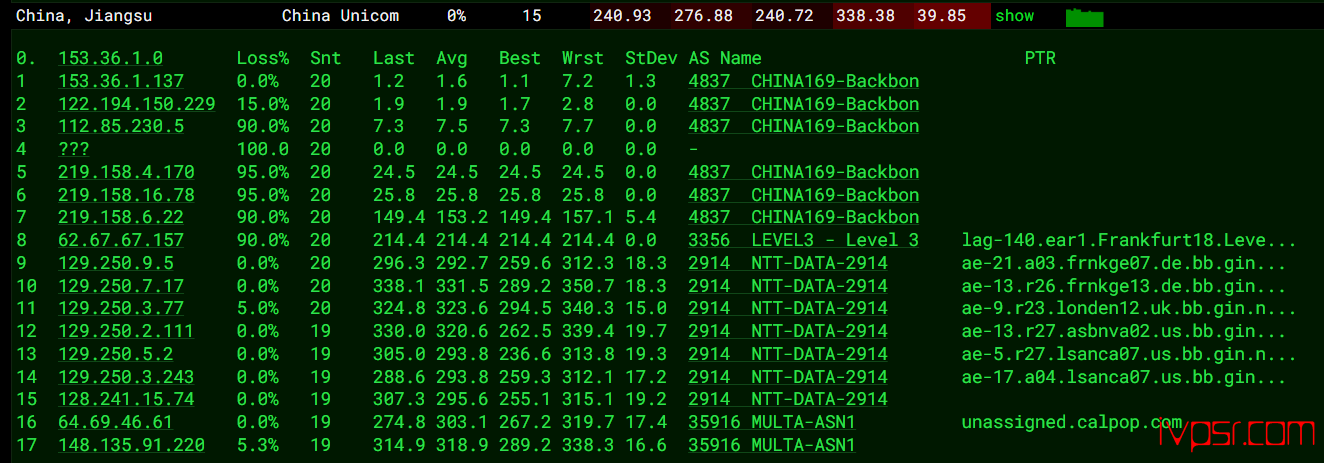1324x463 pixels.
Task: Click the 129.250.3.77 hop address
Action: [121, 308]
